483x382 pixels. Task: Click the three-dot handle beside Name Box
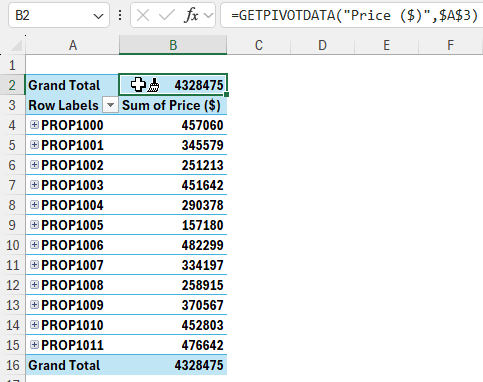(120, 15)
